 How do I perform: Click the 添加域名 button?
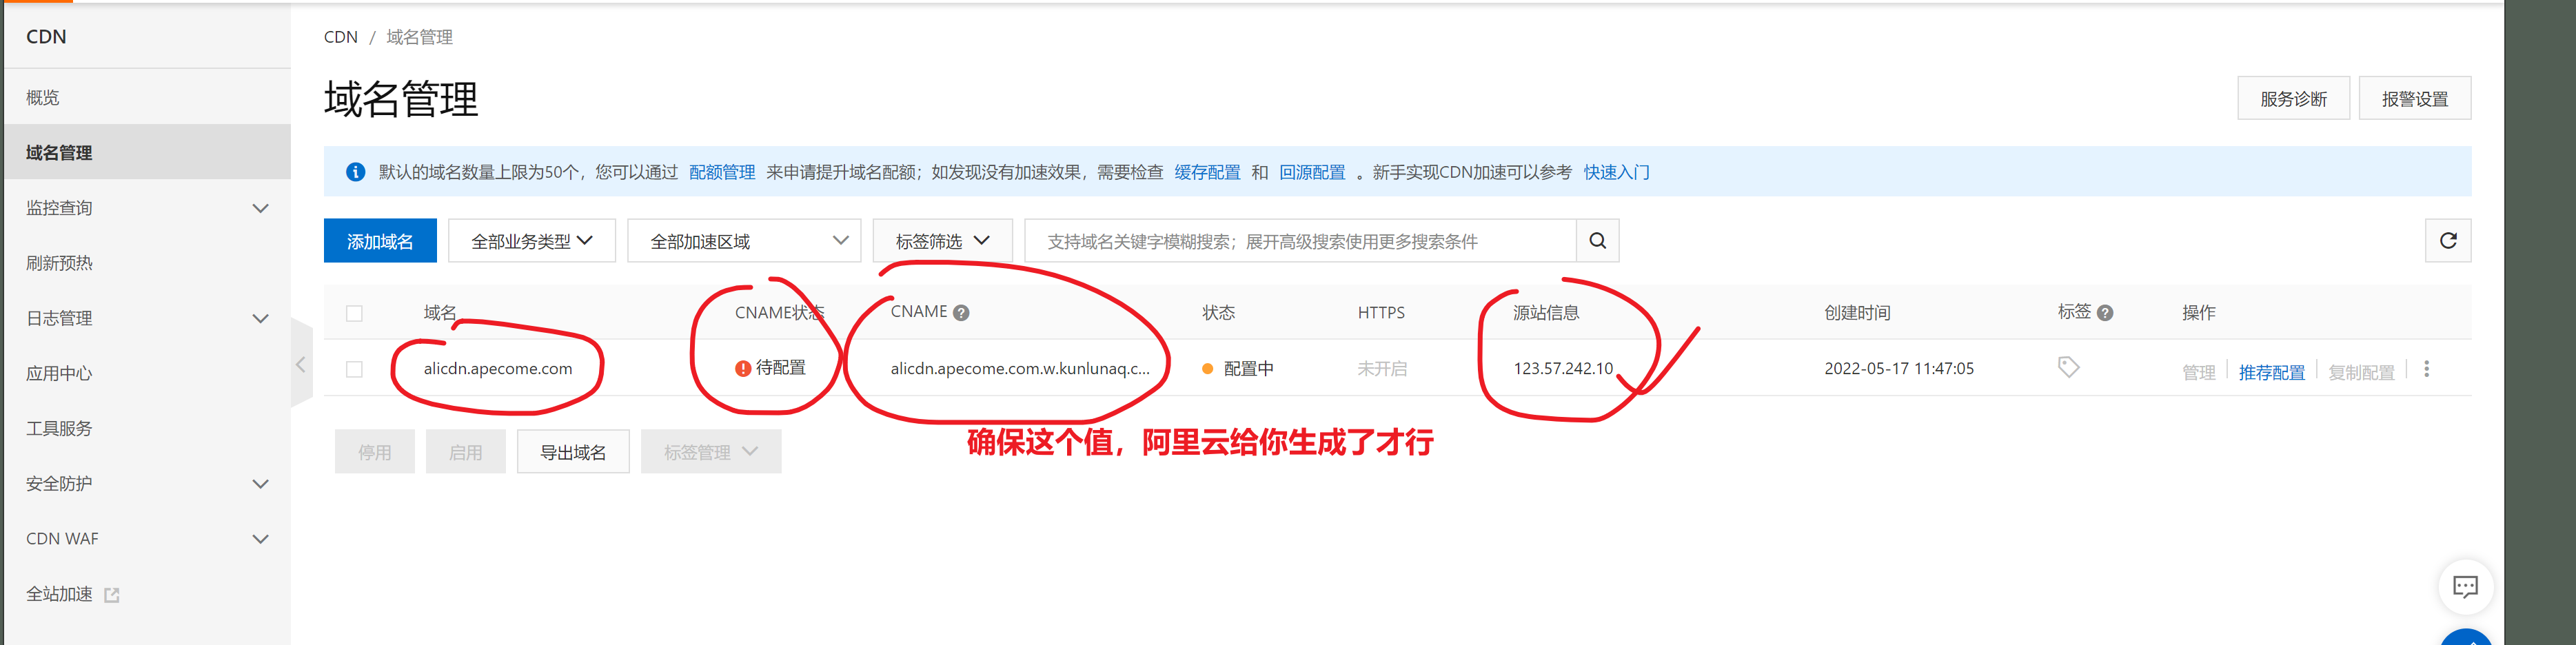pos(380,241)
